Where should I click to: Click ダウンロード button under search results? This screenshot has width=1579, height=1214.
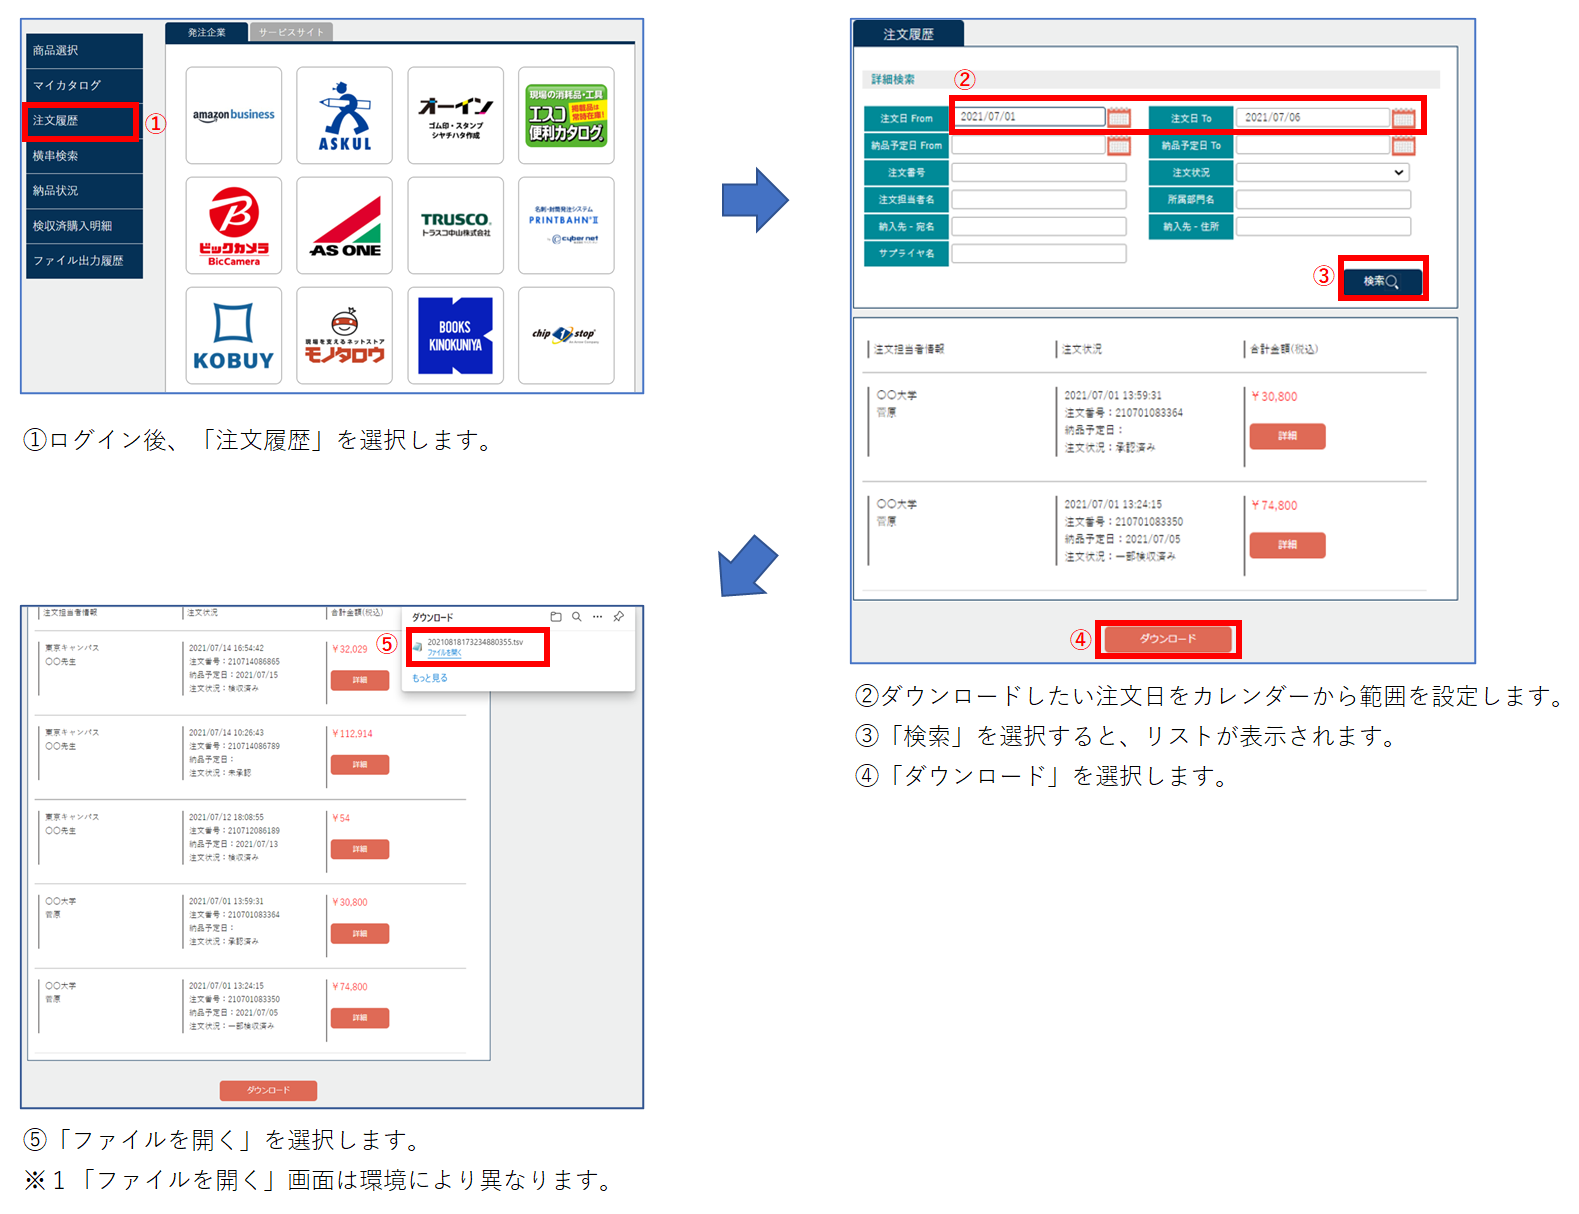point(1168,639)
